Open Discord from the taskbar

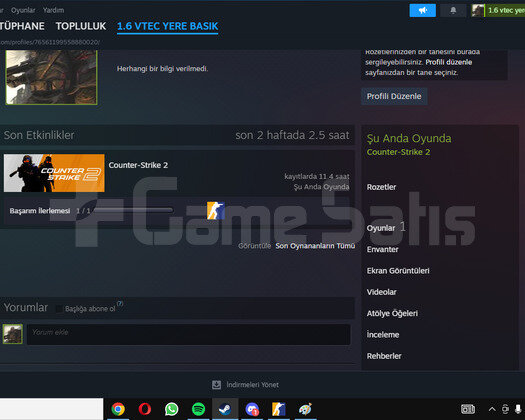252,409
